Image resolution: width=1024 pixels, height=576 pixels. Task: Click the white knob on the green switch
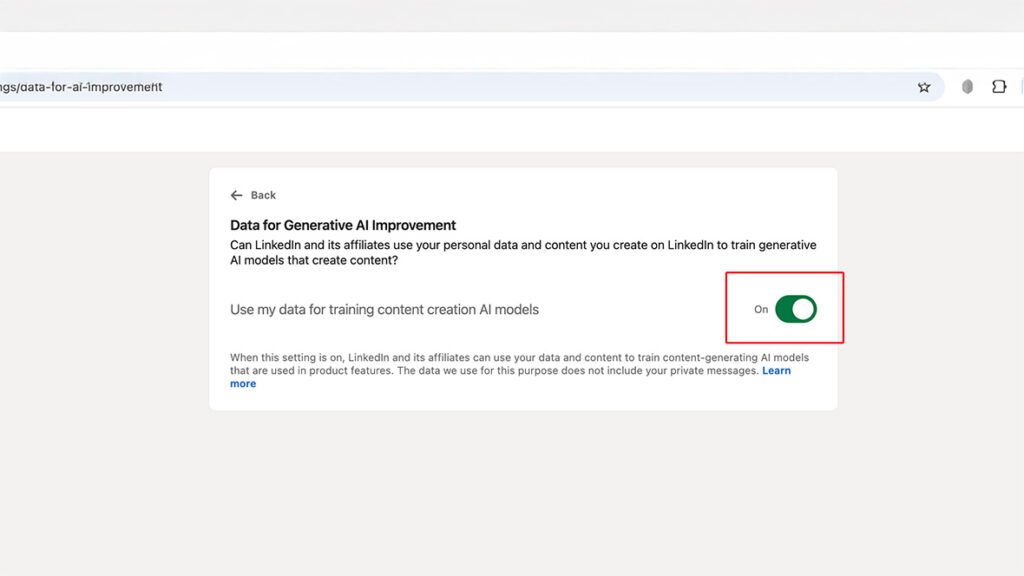tap(804, 309)
